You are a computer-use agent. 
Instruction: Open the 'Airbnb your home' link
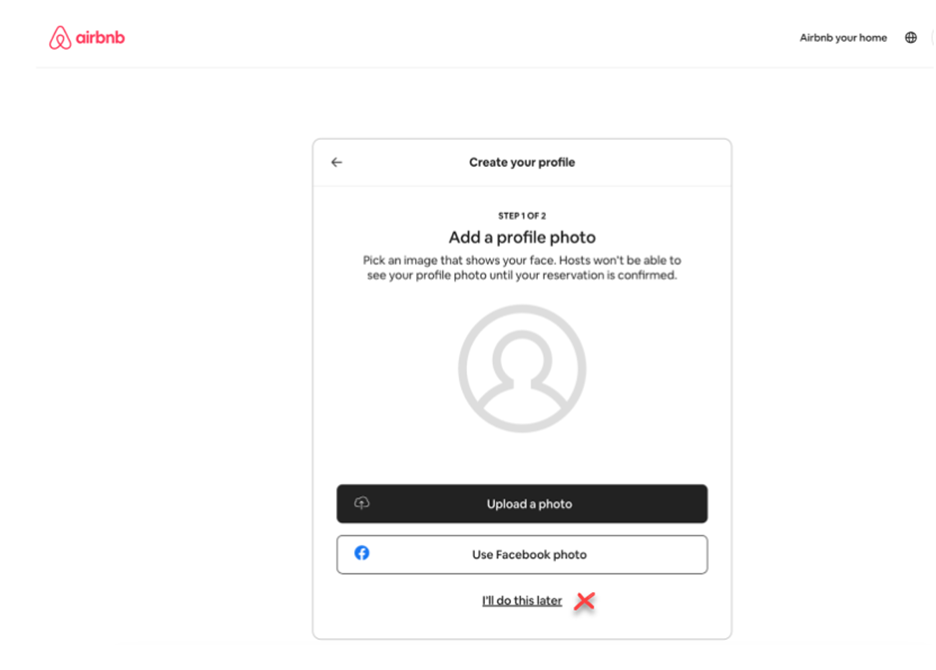pos(843,38)
